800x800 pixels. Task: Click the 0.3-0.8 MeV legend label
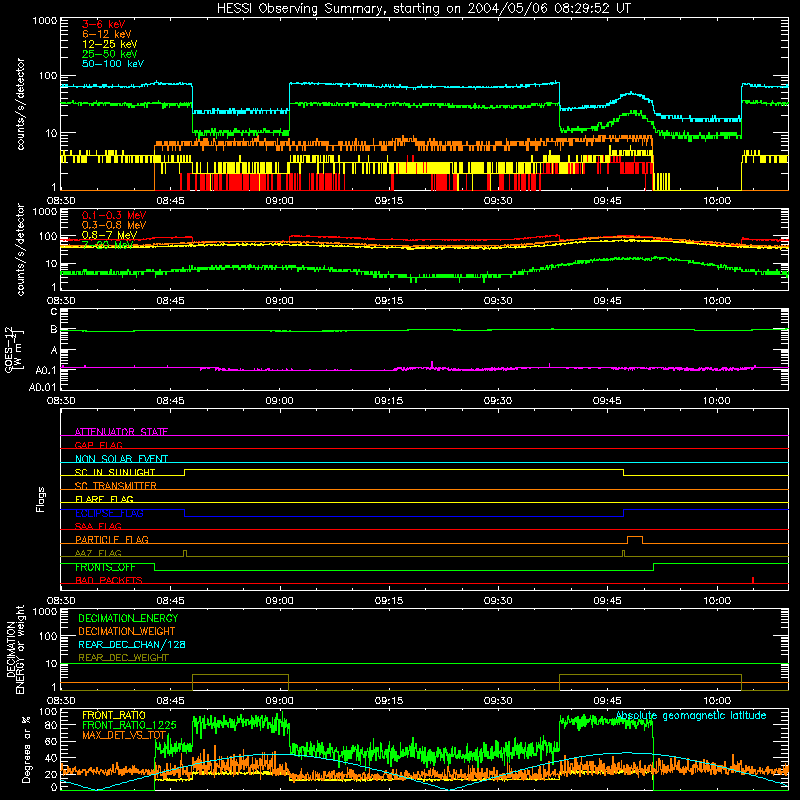[114, 225]
